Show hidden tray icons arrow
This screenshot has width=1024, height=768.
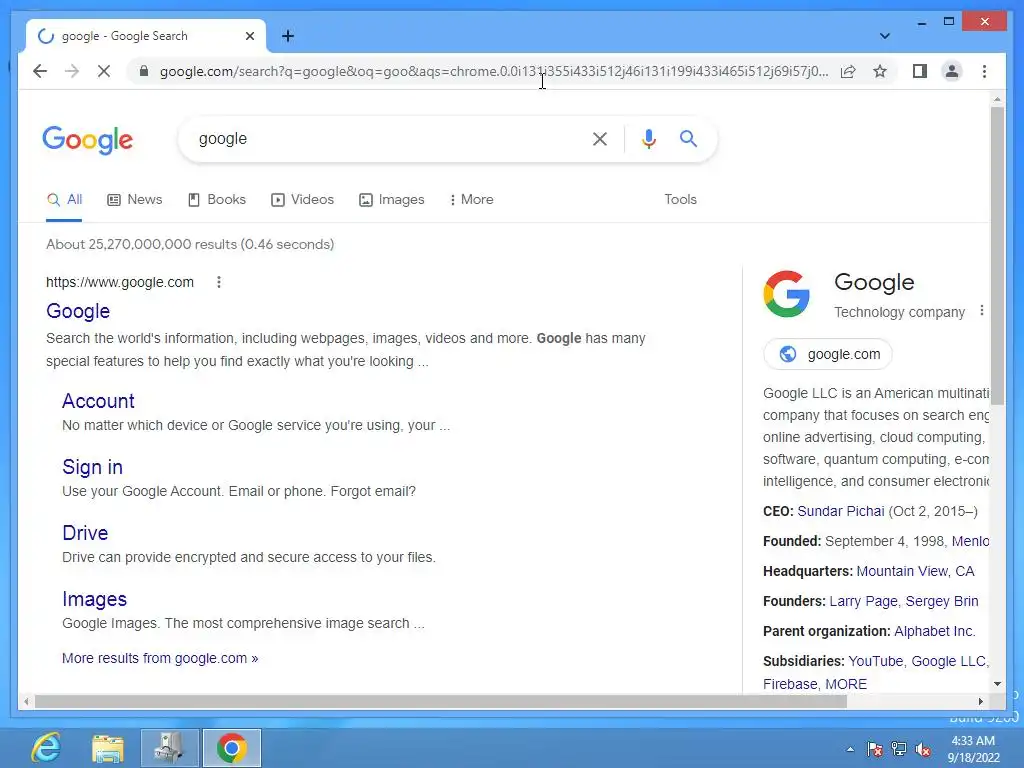[x=850, y=749]
